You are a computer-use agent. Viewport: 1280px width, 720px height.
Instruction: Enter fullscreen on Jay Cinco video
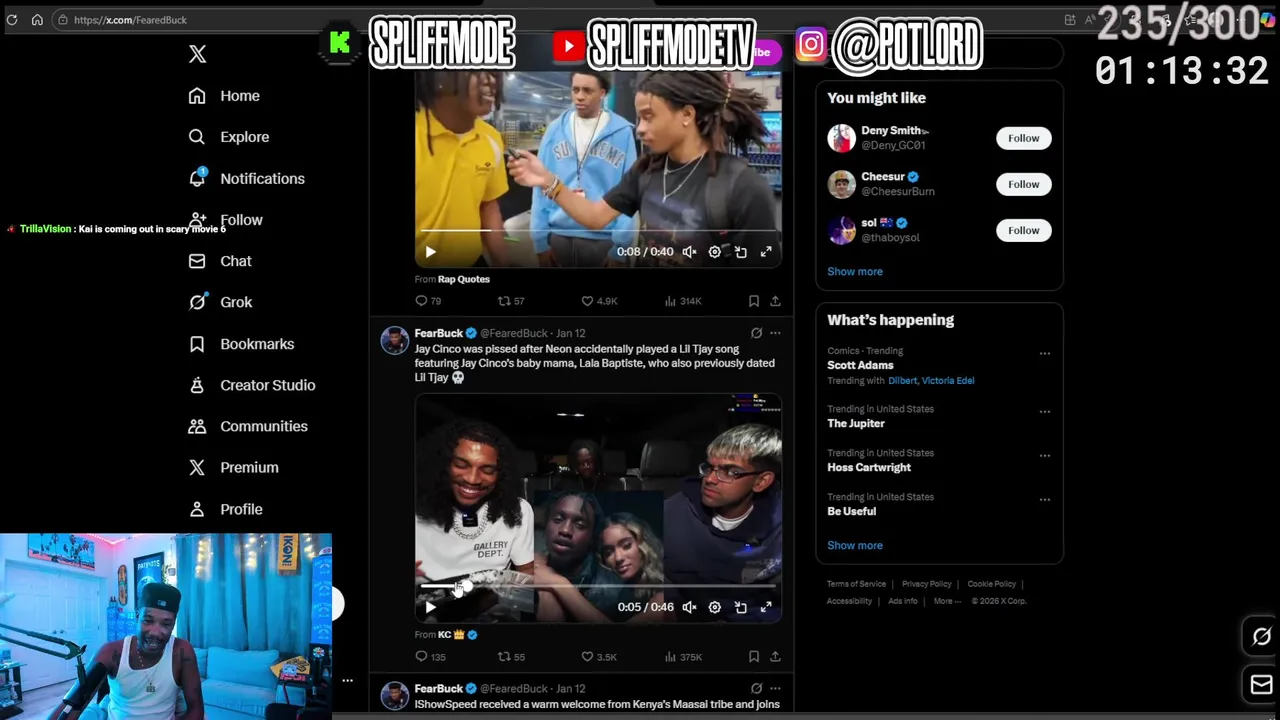pyautogui.click(x=766, y=607)
